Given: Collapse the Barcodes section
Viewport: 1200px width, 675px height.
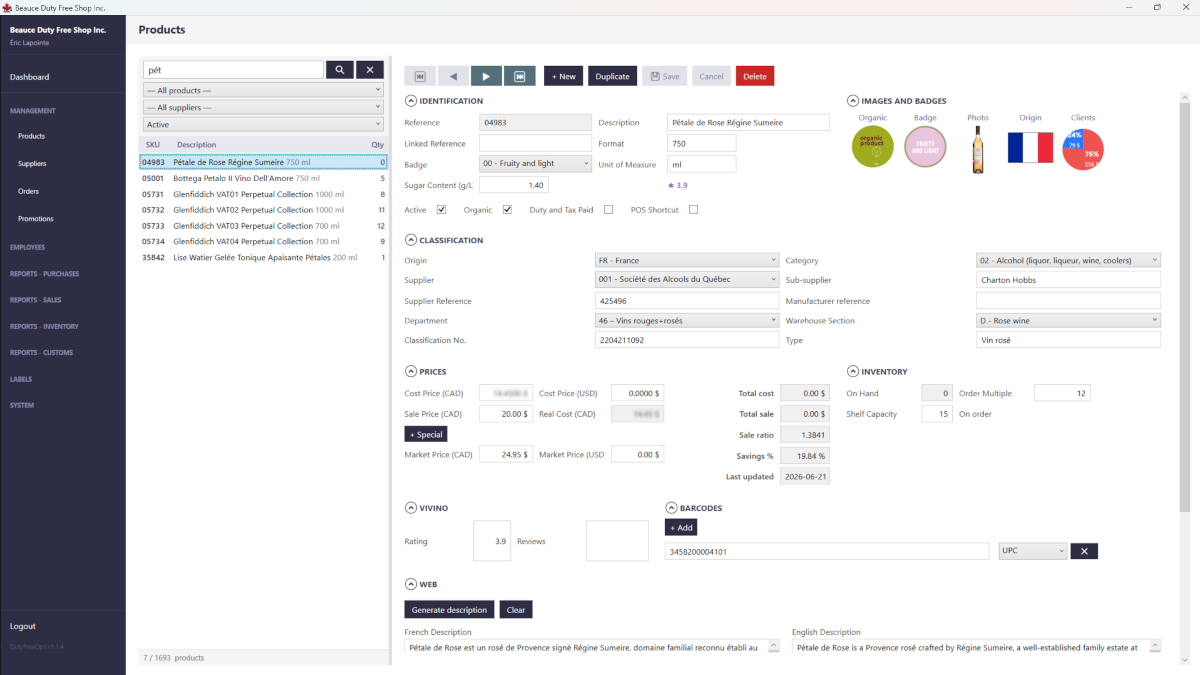Looking at the screenshot, I should click(x=670, y=508).
